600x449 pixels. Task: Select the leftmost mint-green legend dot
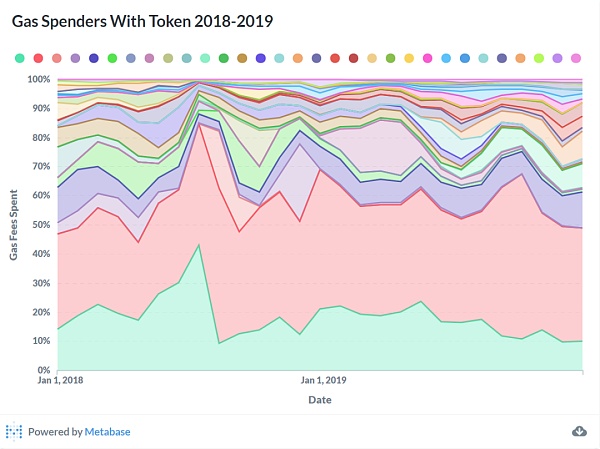pyautogui.click(x=19, y=60)
